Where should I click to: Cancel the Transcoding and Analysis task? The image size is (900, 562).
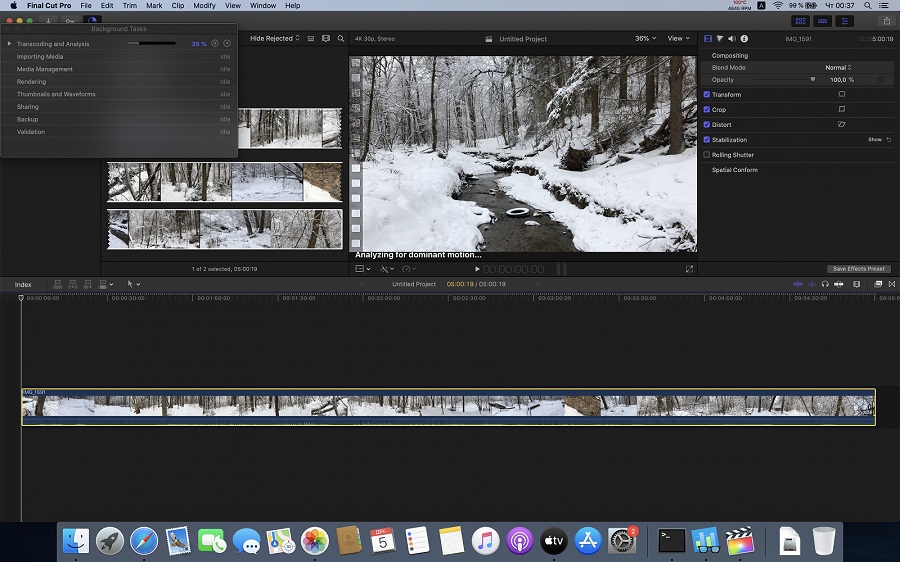227,44
